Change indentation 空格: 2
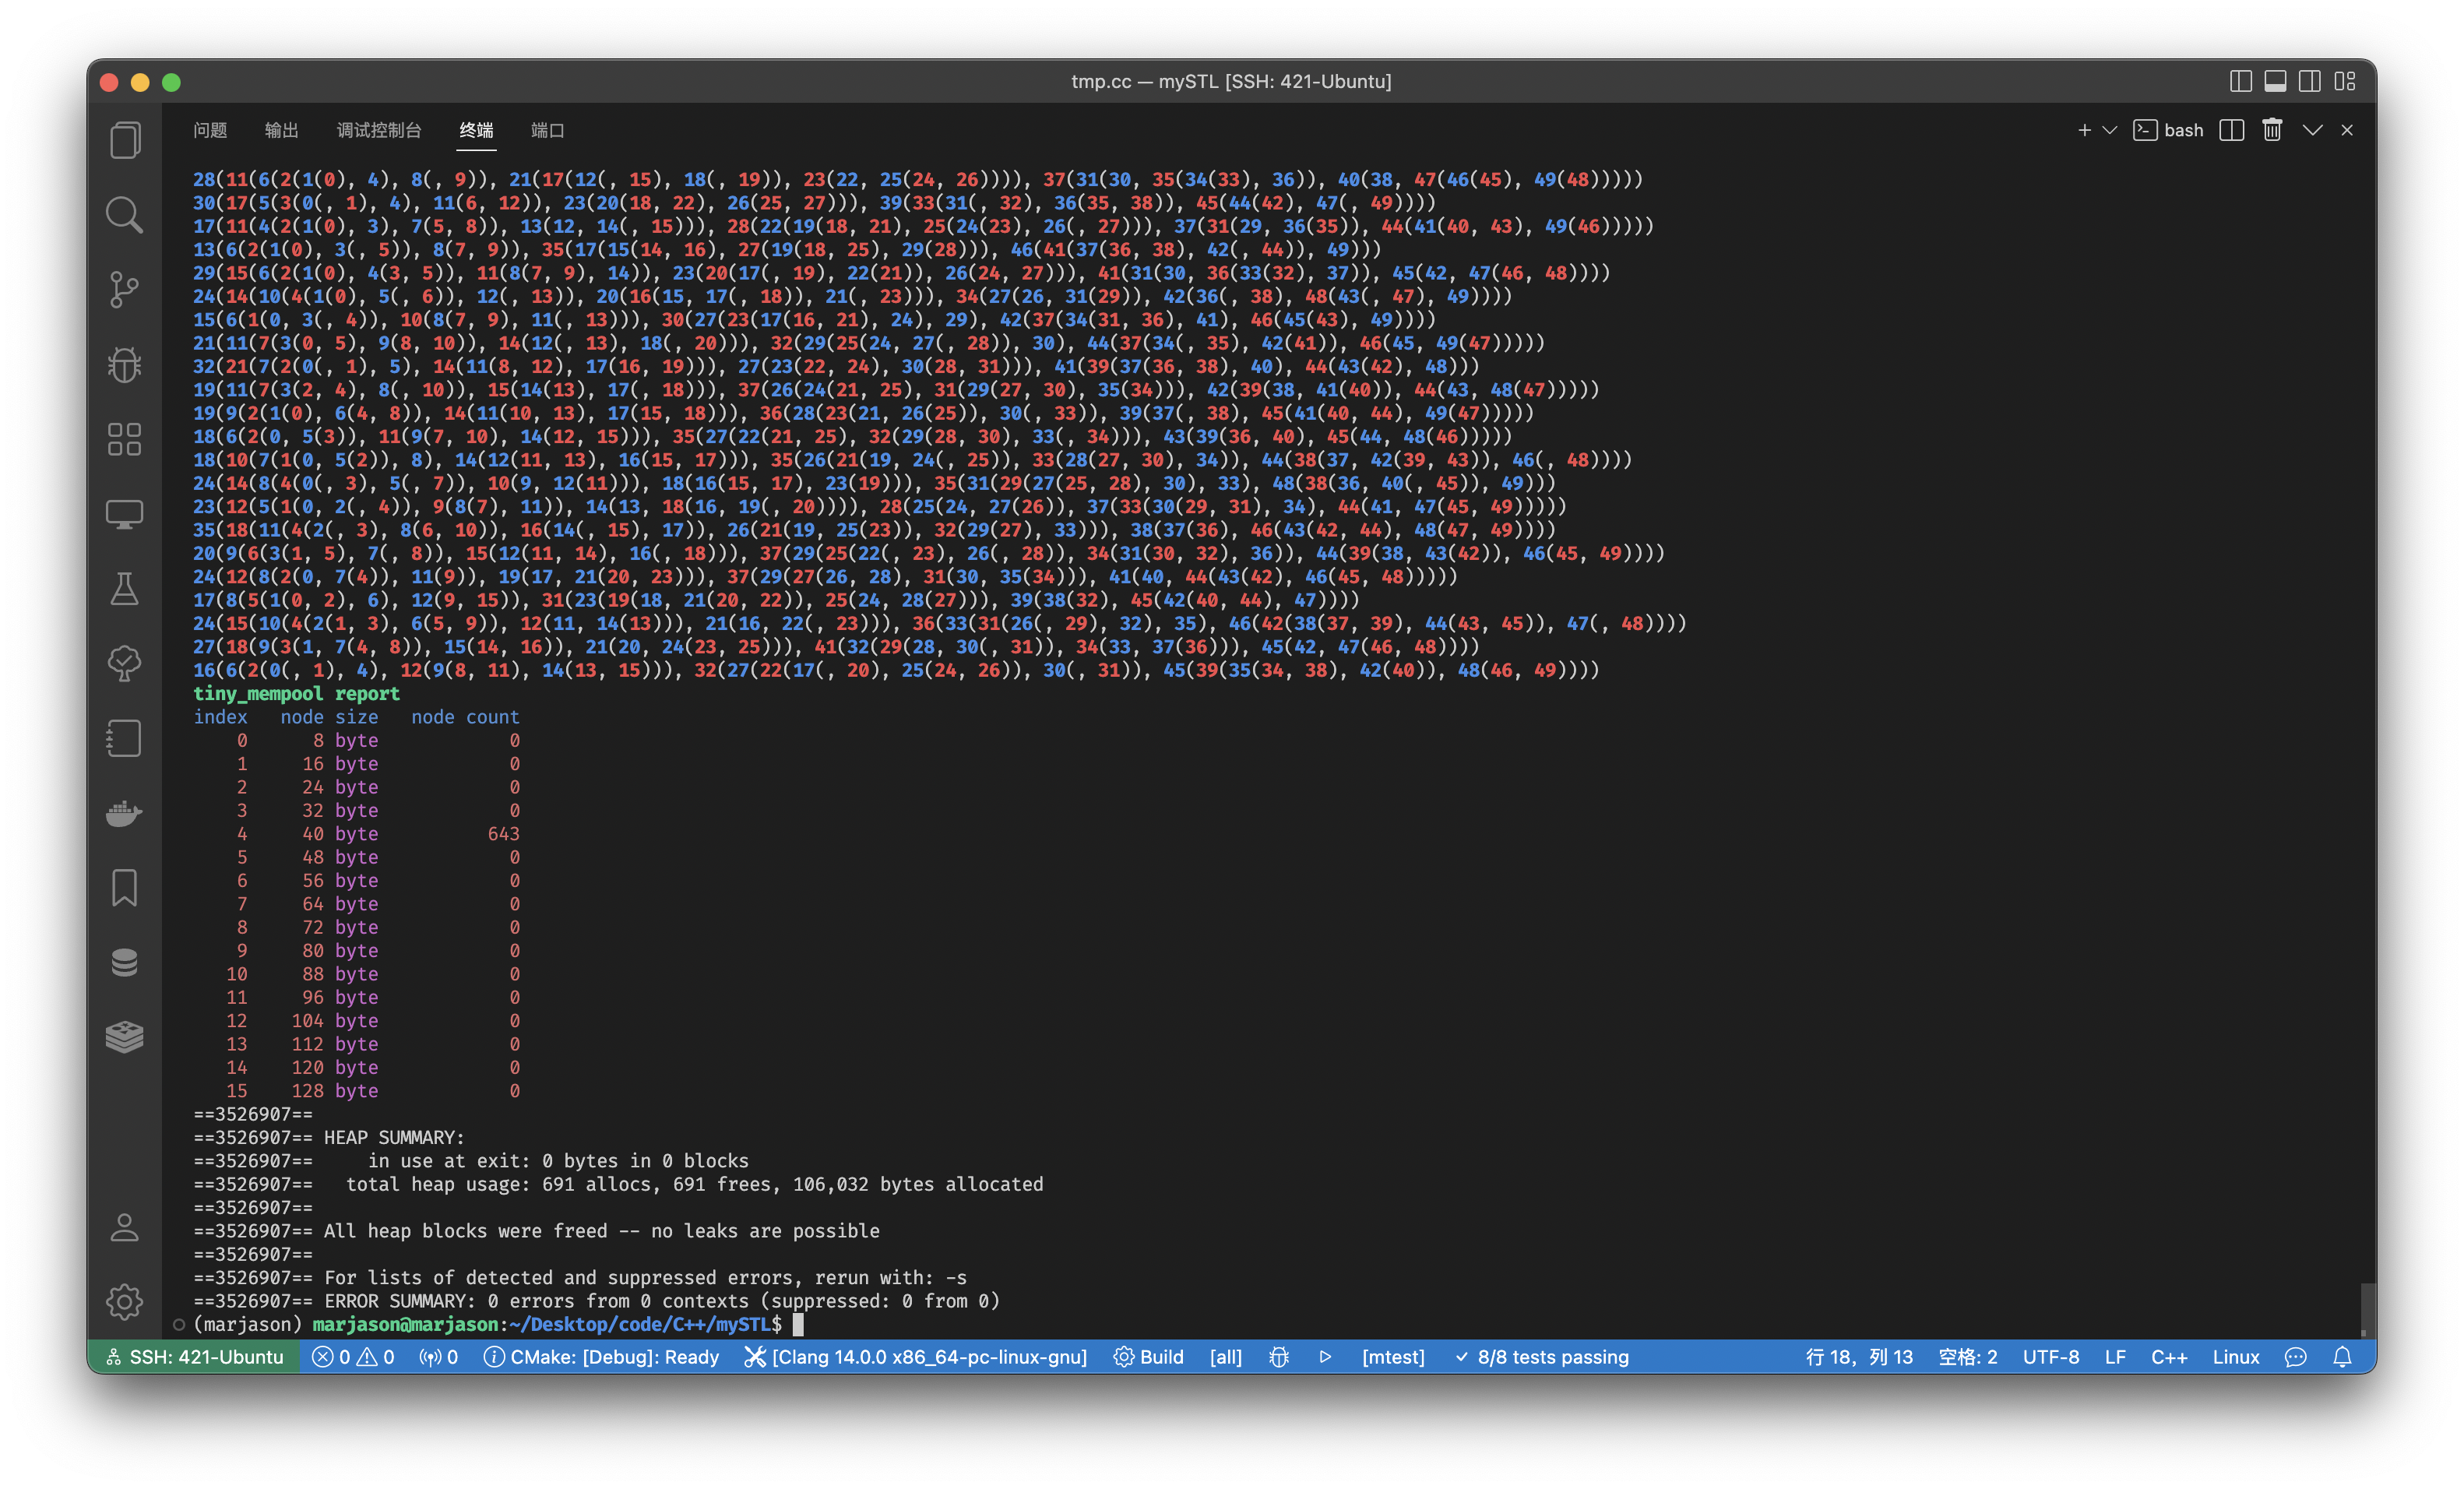The image size is (2464, 1489). (1968, 1357)
